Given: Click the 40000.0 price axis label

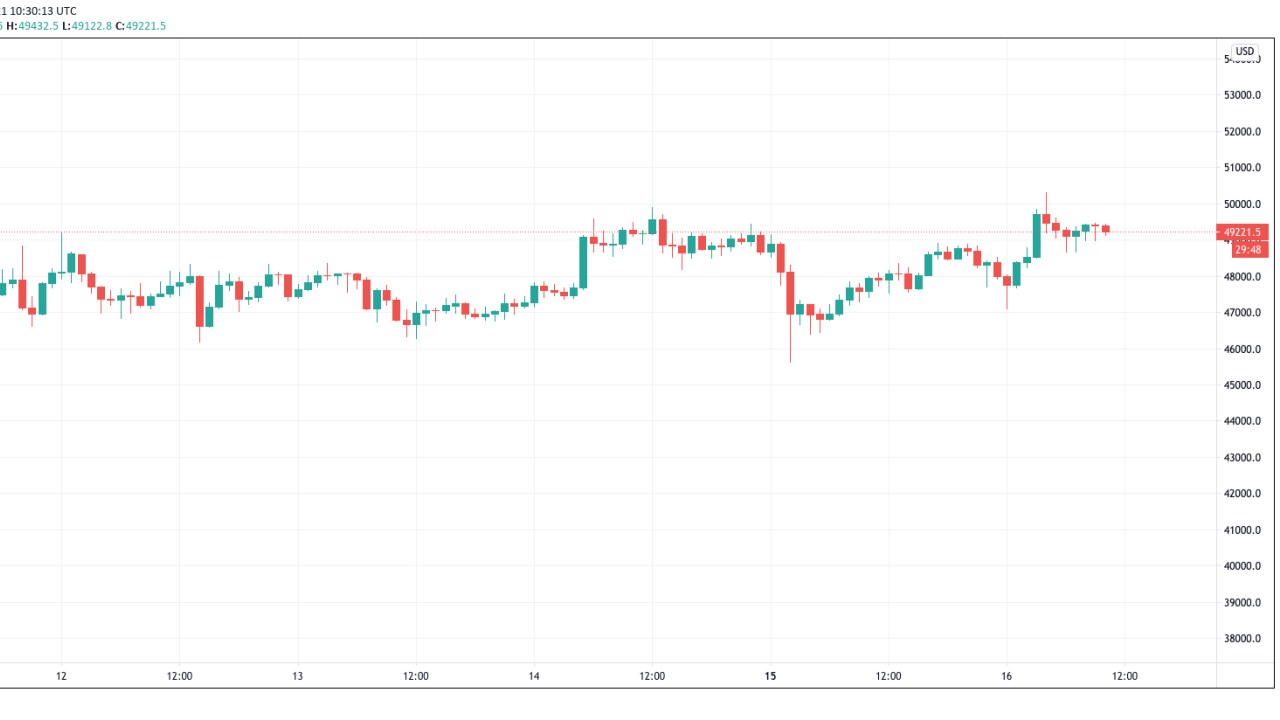Looking at the screenshot, I should click(1242, 566).
